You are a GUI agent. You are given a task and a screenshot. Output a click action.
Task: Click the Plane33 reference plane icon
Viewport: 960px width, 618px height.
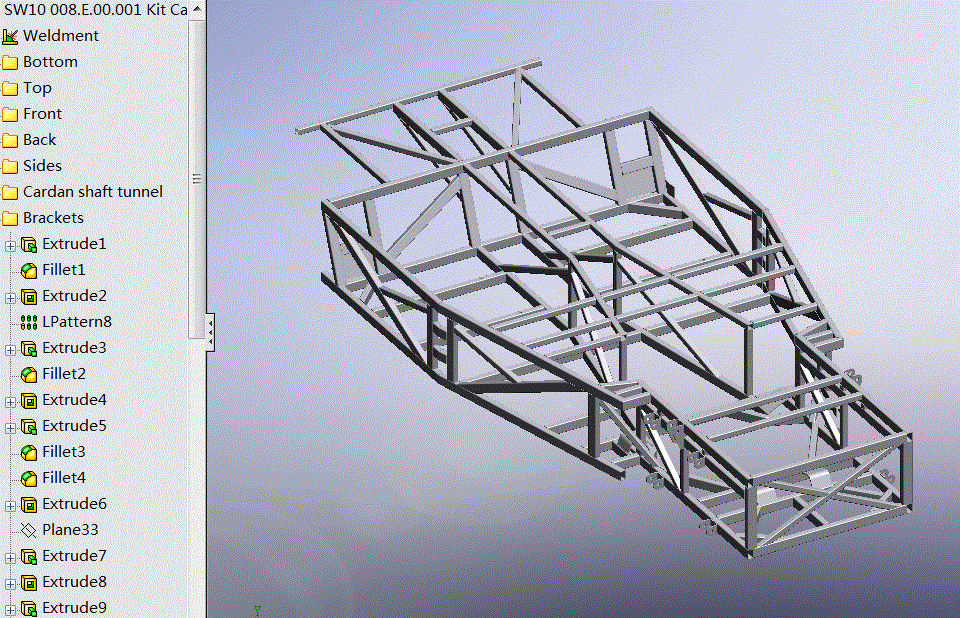[x=29, y=531]
